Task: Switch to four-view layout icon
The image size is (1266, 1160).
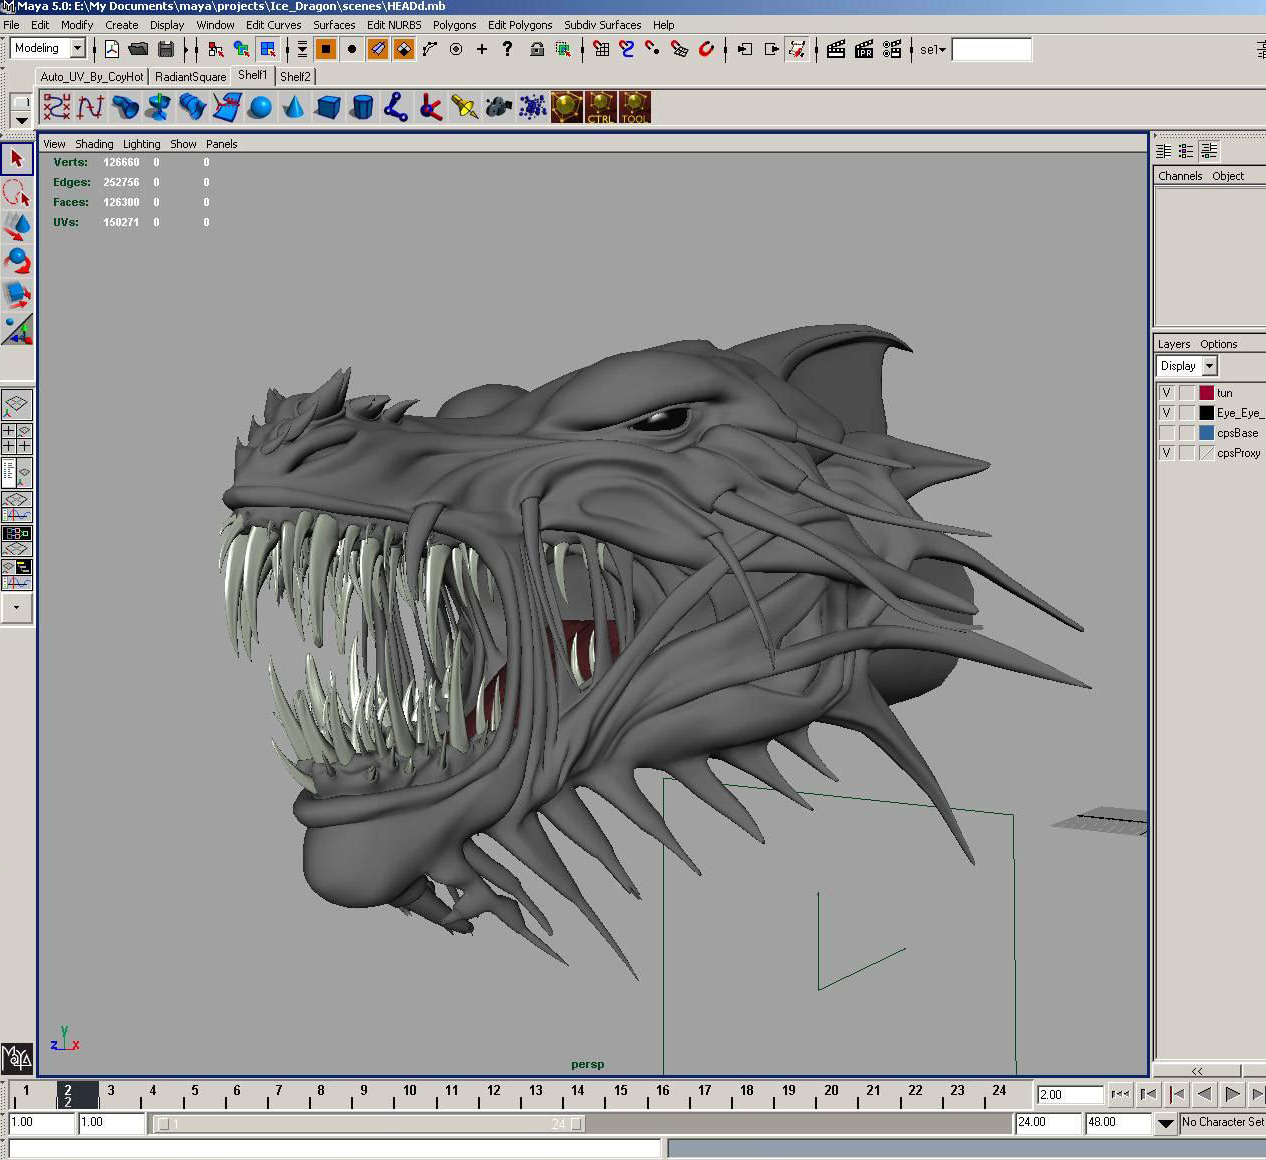Action: pos(16,439)
